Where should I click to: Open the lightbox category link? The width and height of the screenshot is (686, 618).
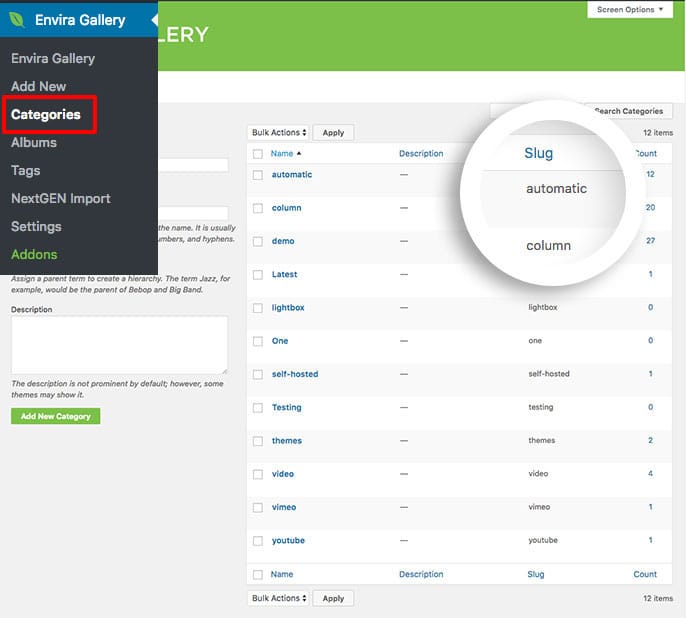[288, 308]
